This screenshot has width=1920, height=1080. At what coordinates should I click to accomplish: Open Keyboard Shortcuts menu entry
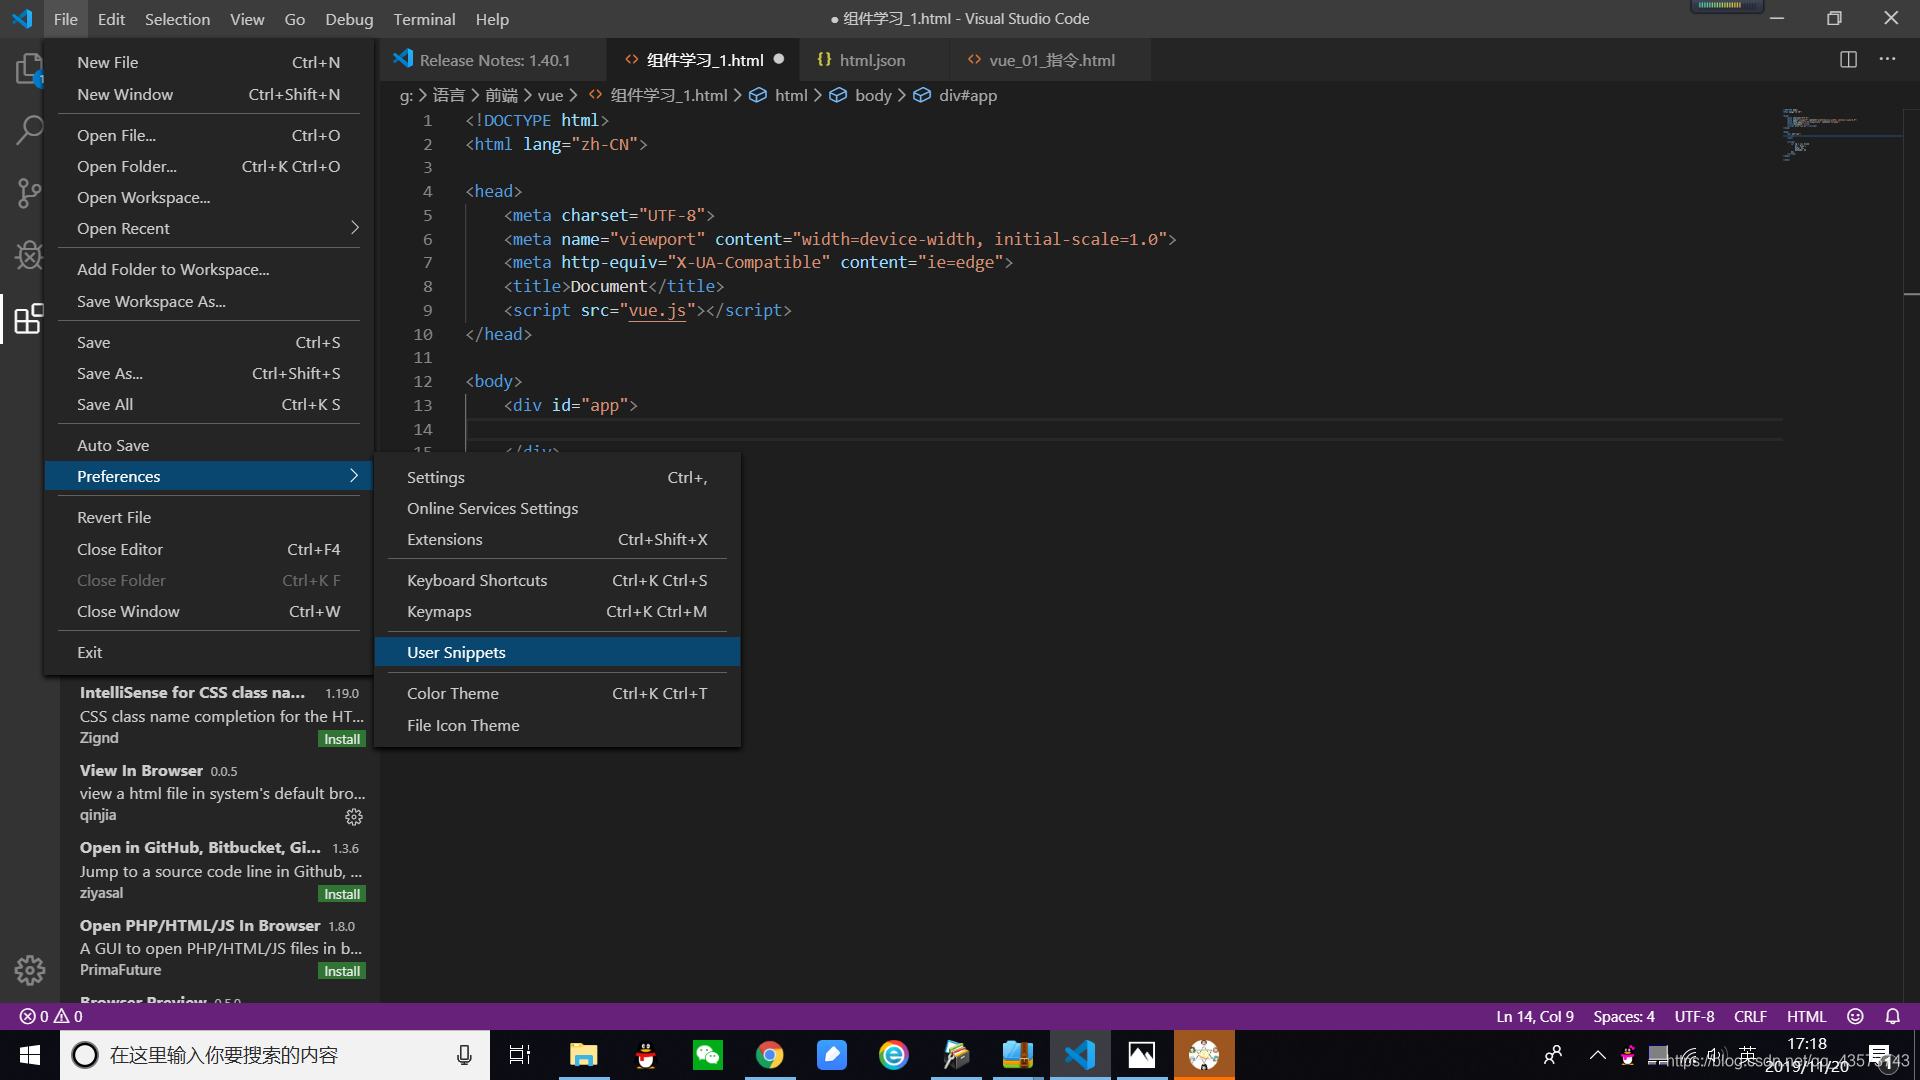557,580
